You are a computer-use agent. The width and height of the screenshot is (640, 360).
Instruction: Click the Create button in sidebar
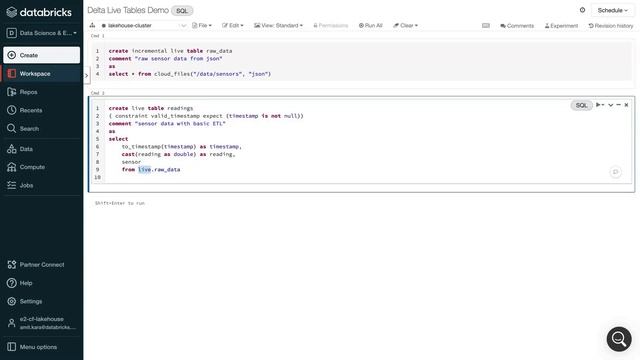42,55
